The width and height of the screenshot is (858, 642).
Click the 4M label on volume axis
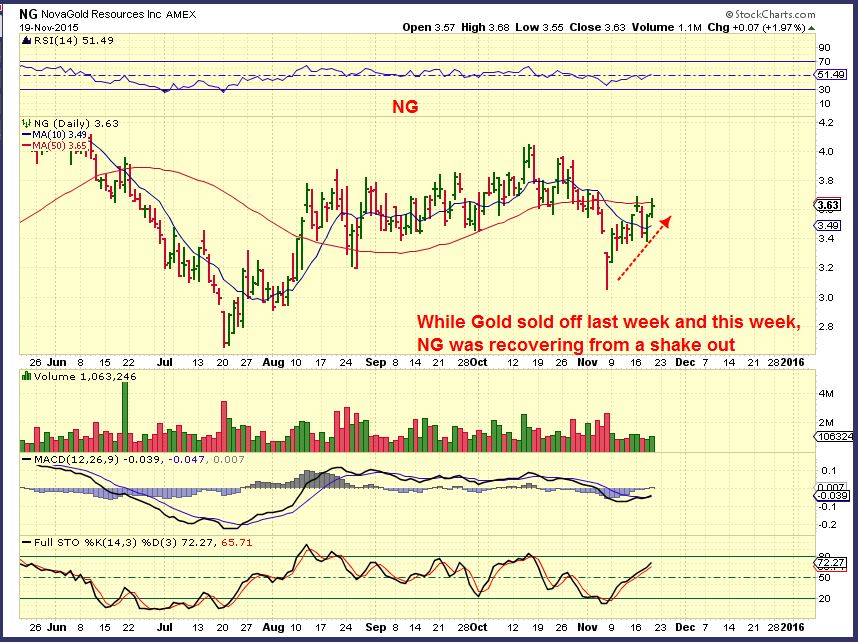826,394
